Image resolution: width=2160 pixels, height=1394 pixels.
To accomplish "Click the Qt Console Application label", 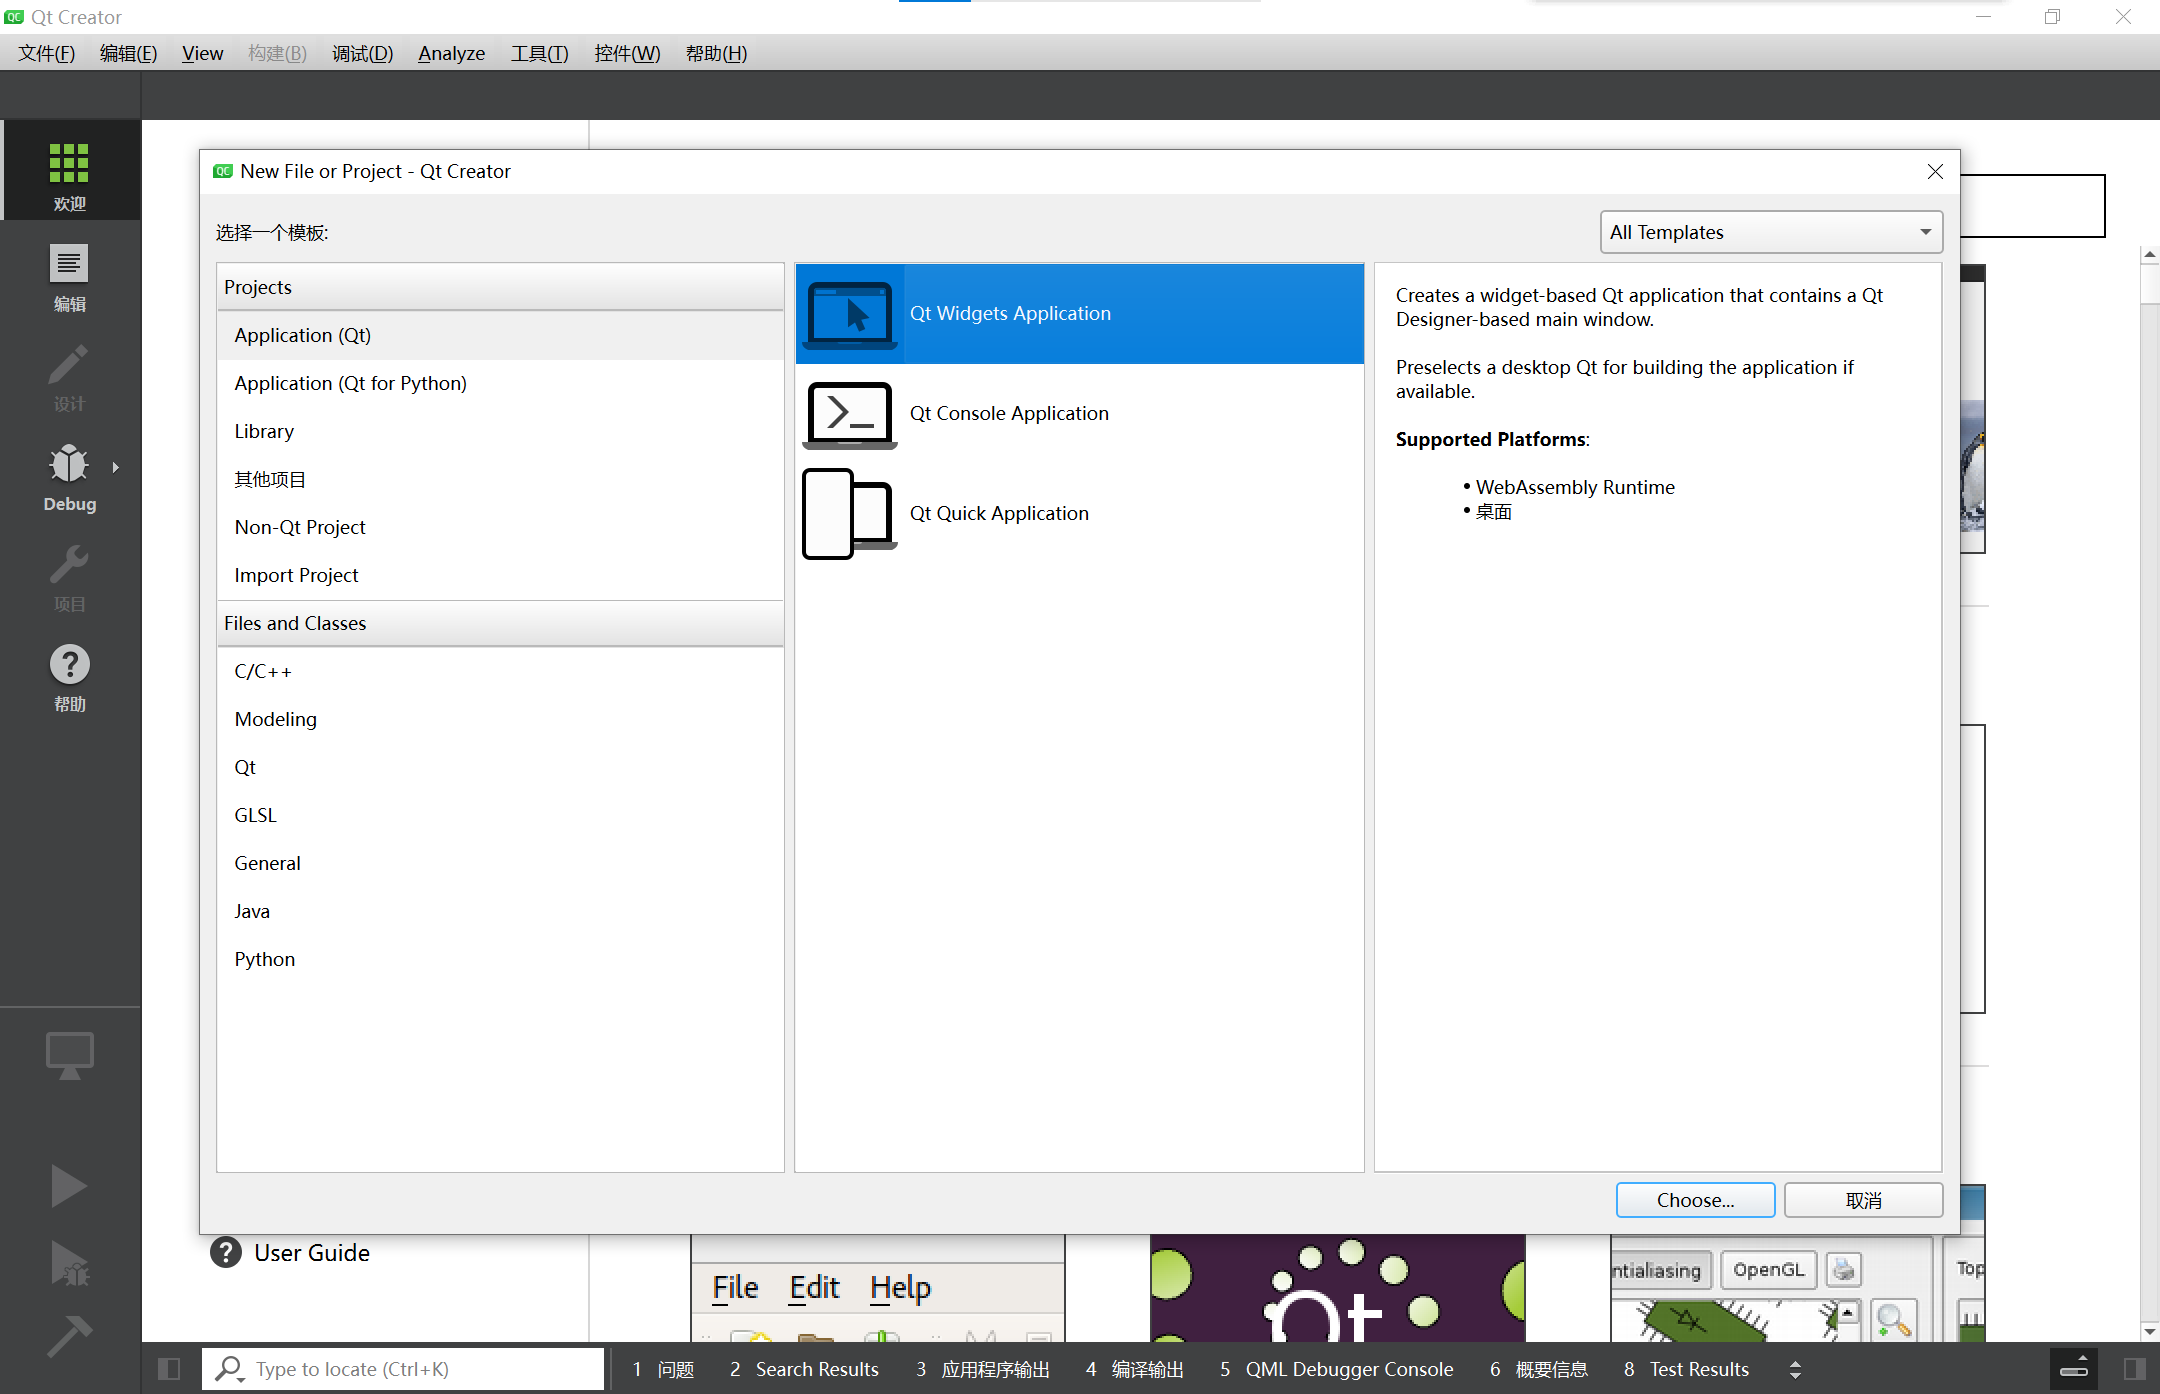I will [1009, 413].
